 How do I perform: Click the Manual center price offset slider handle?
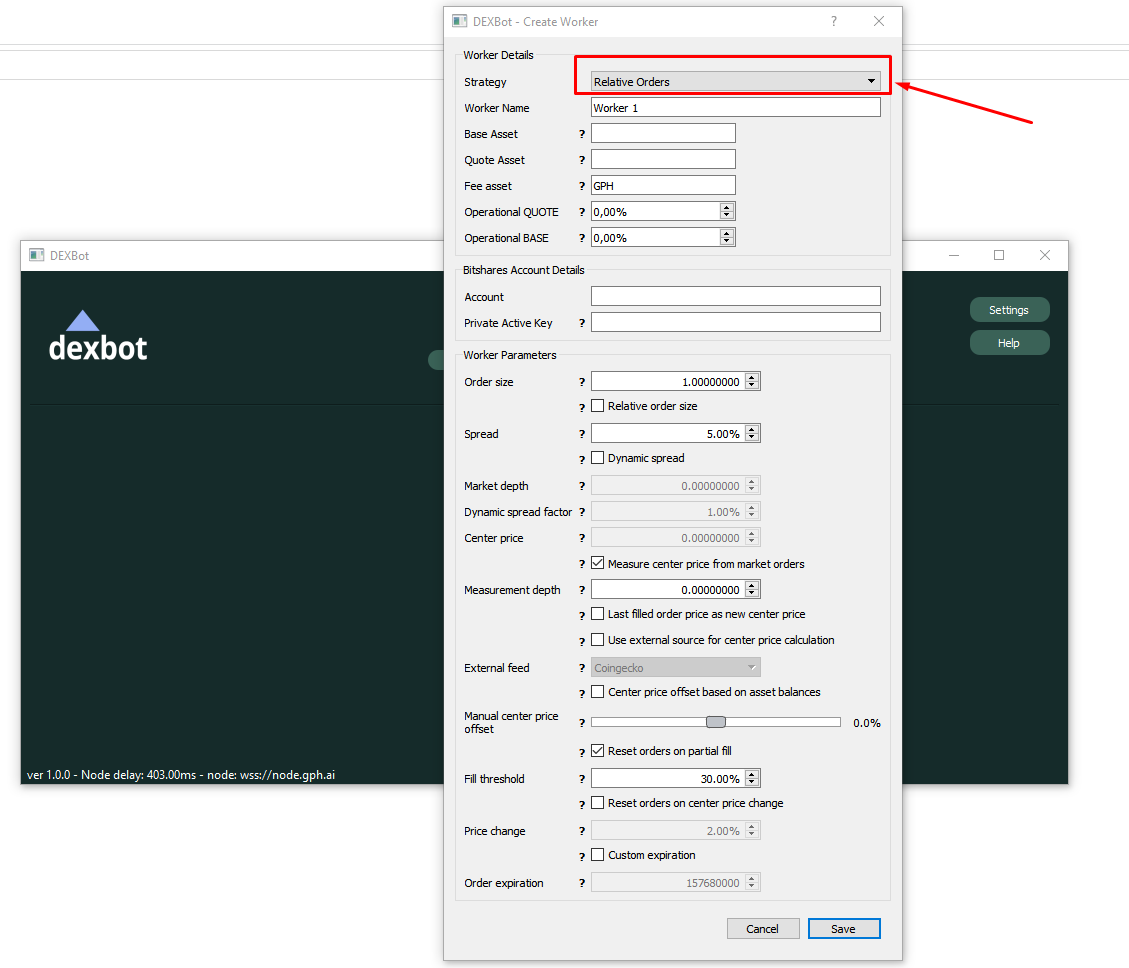(x=716, y=722)
